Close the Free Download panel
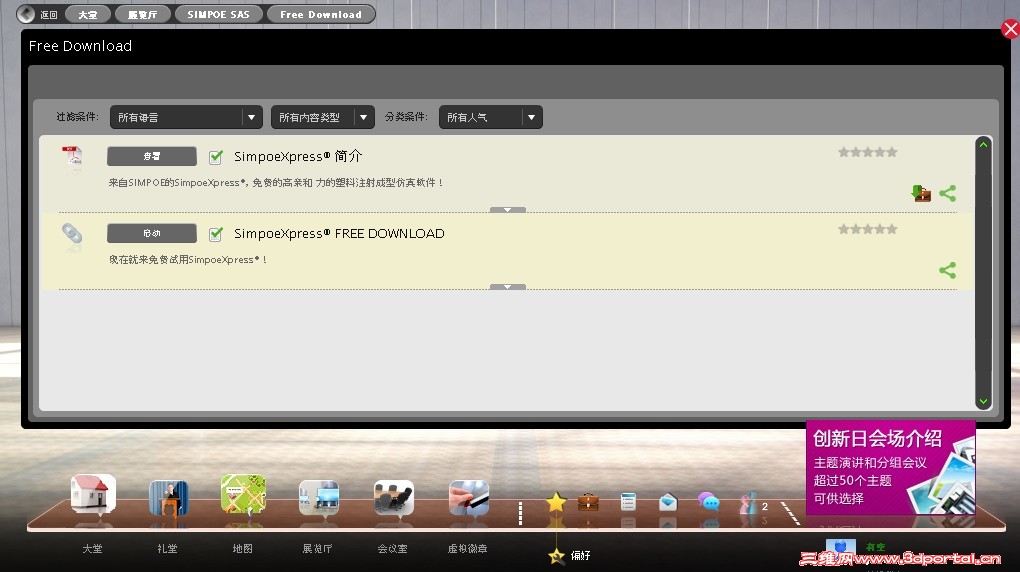Image resolution: width=1020 pixels, height=572 pixels. 1010,29
